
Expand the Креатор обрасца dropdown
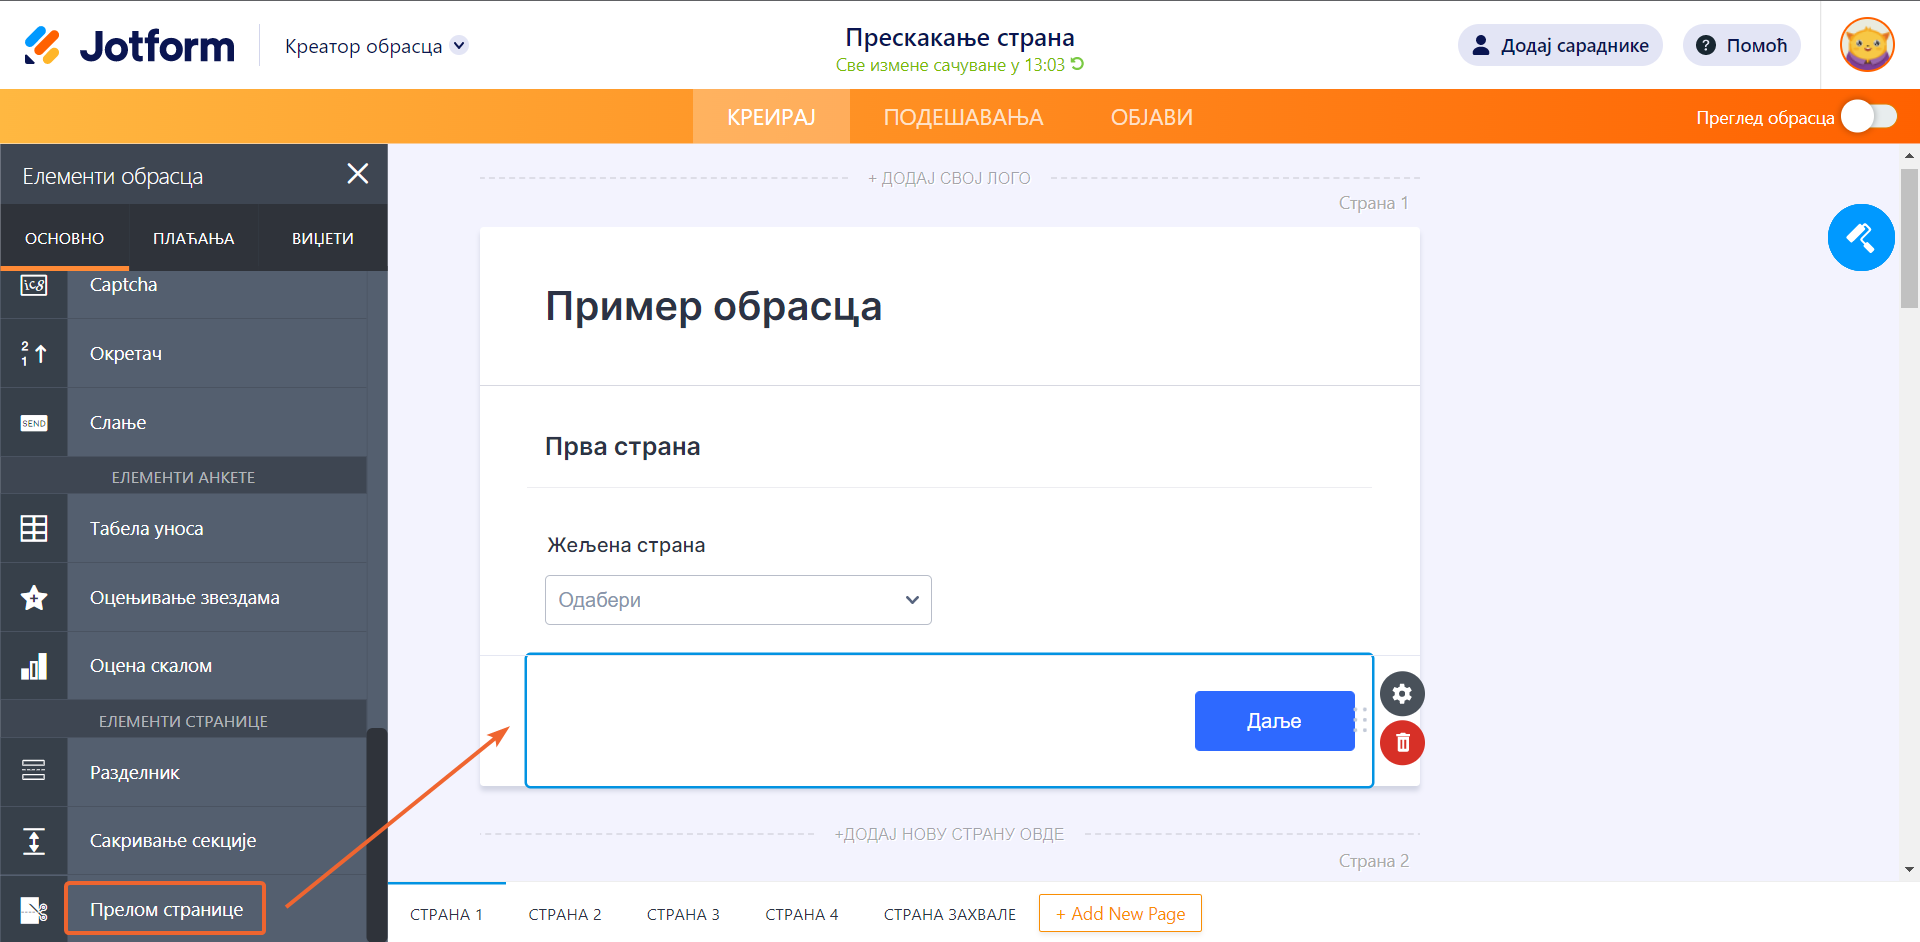(x=459, y=45)
